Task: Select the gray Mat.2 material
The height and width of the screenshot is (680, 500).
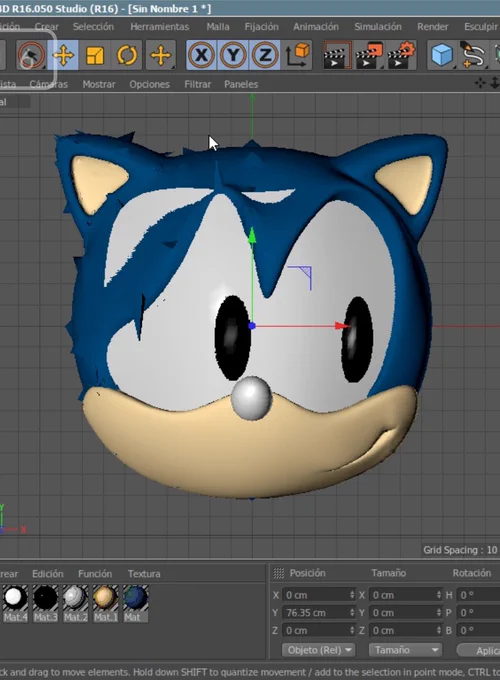Action: click(75, 603)
